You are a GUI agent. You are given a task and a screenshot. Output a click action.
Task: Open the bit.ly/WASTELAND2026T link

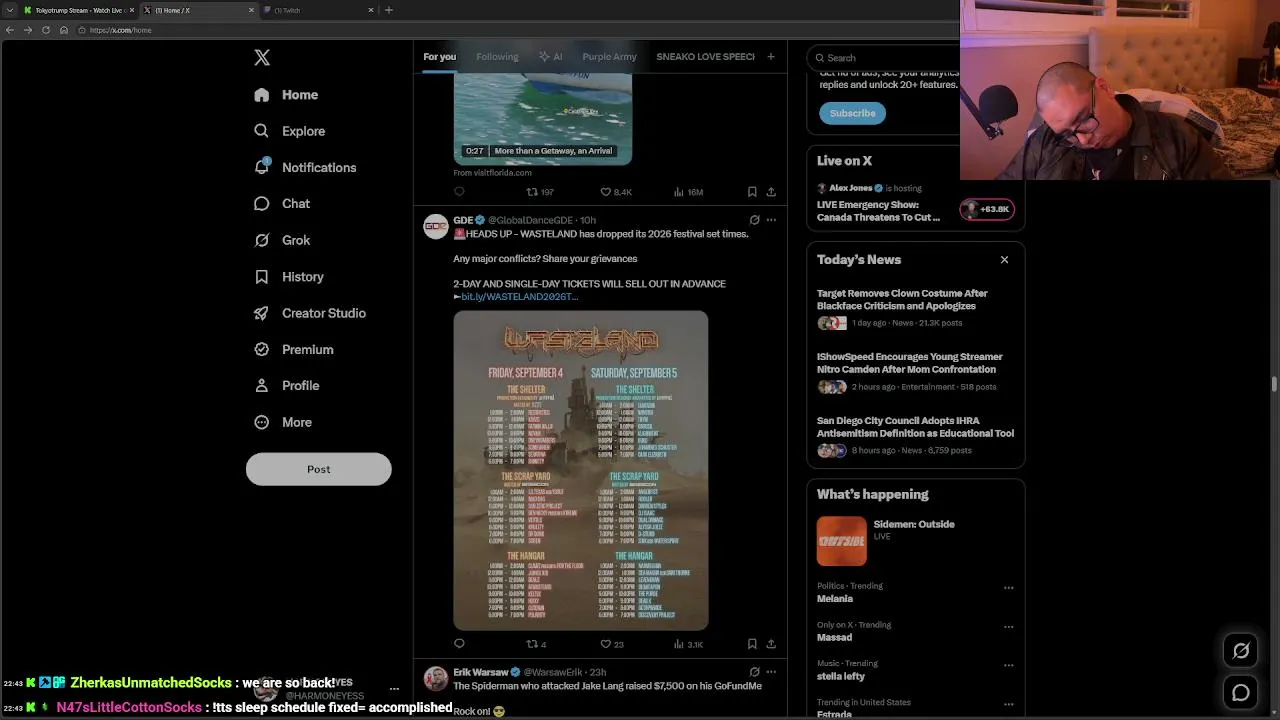tap(518, 297)
